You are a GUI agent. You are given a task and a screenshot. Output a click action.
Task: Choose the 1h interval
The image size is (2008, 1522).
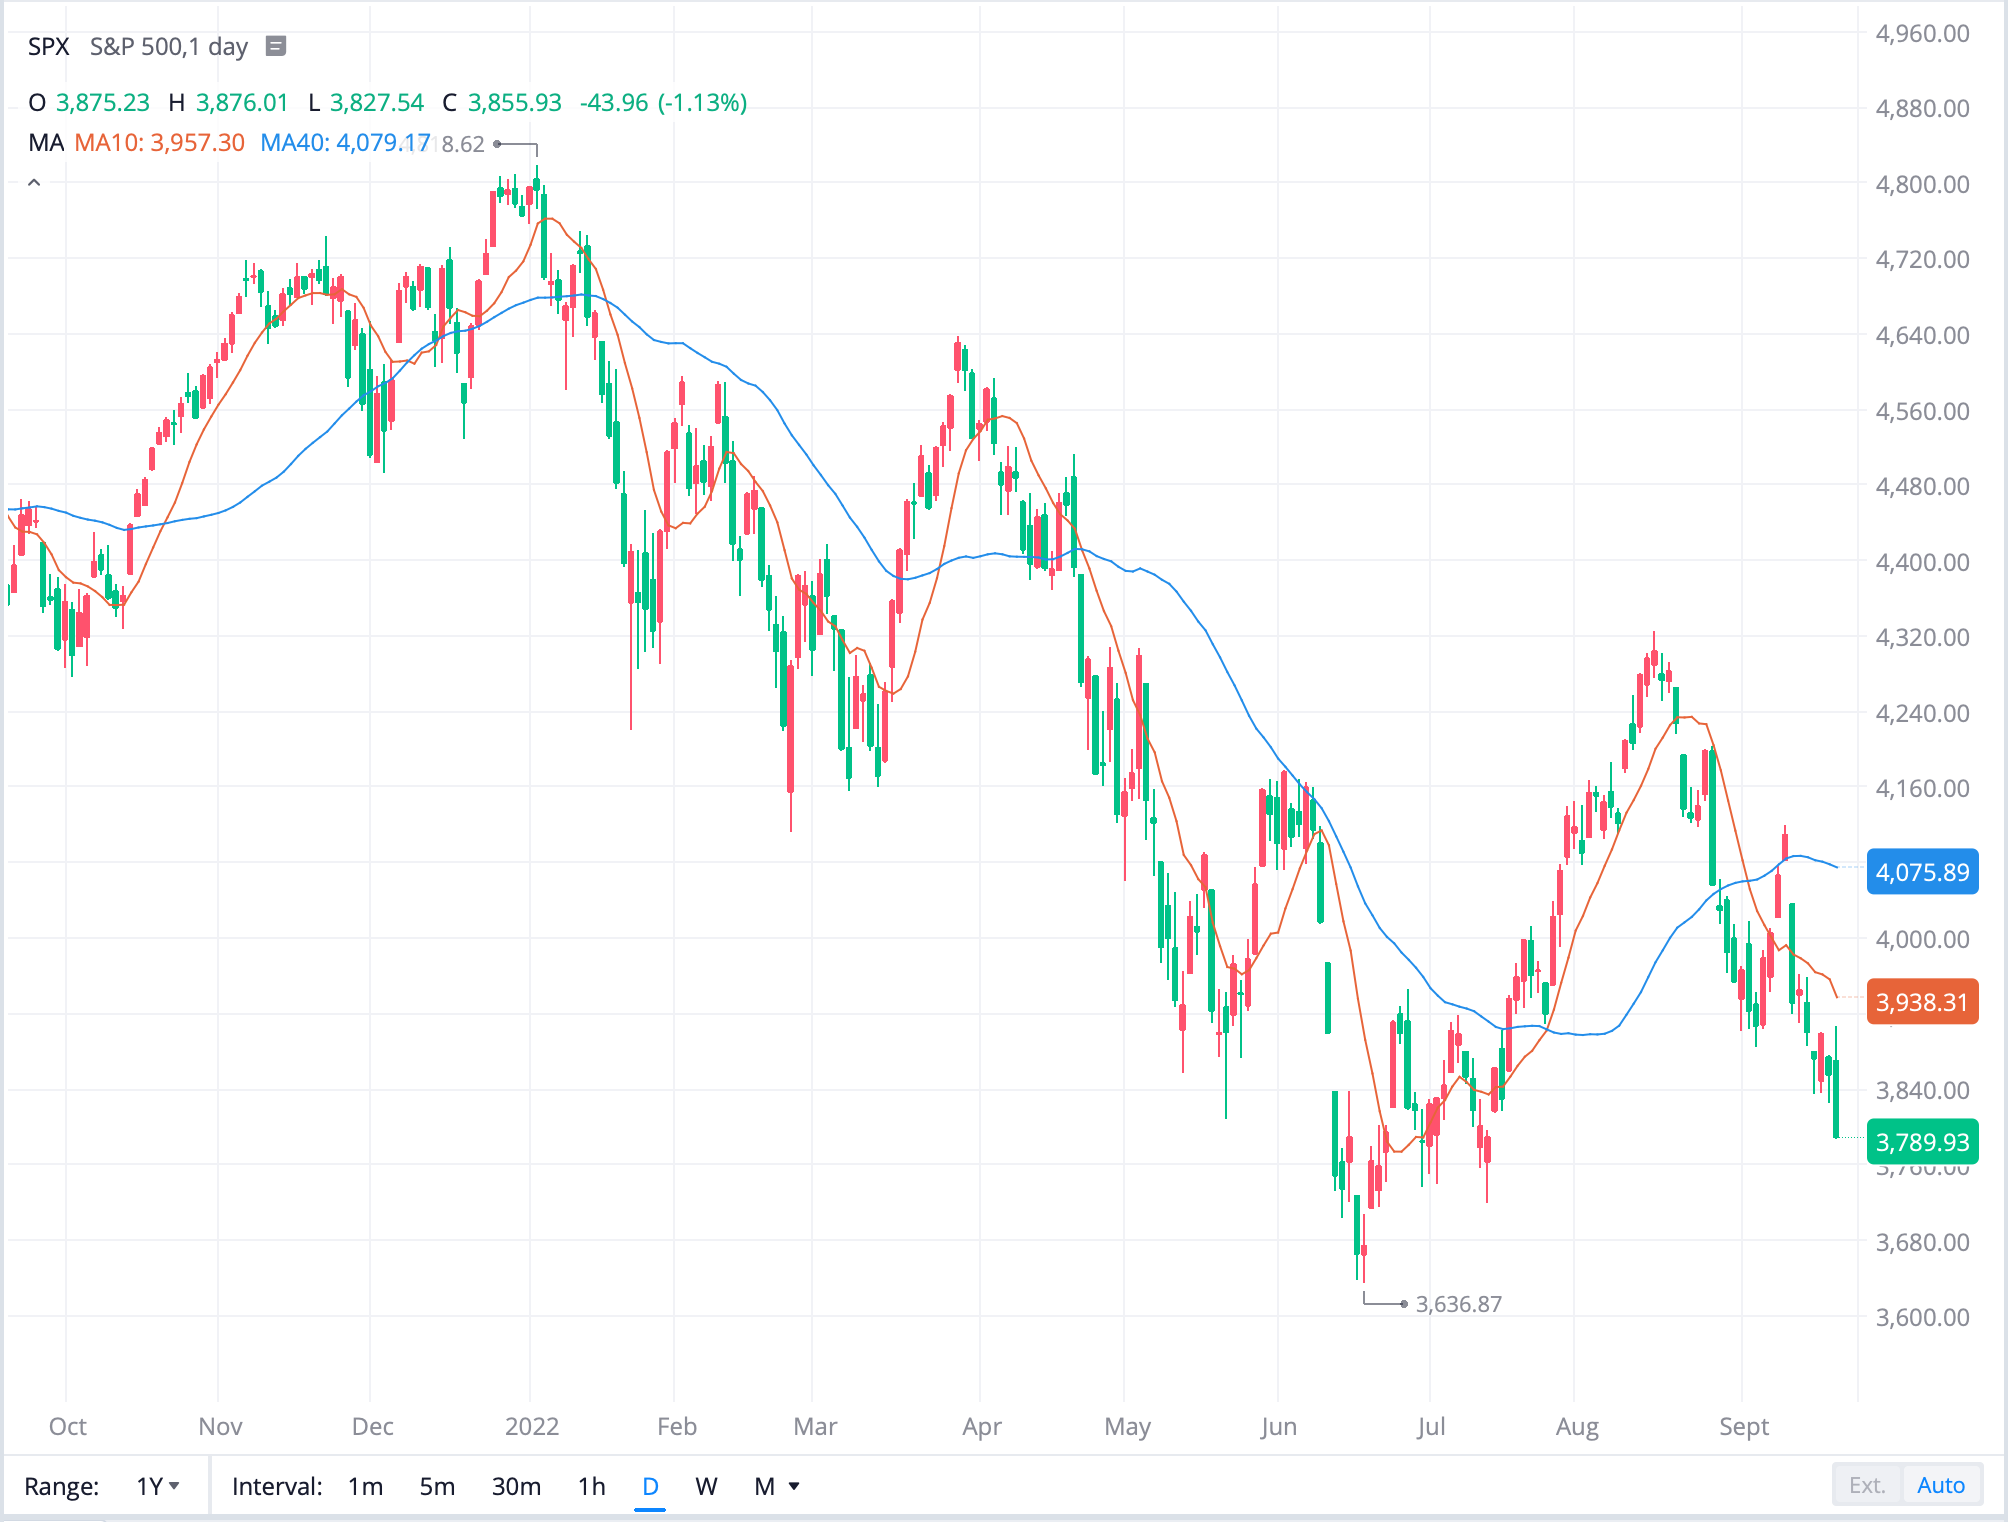coord(591,1486)
